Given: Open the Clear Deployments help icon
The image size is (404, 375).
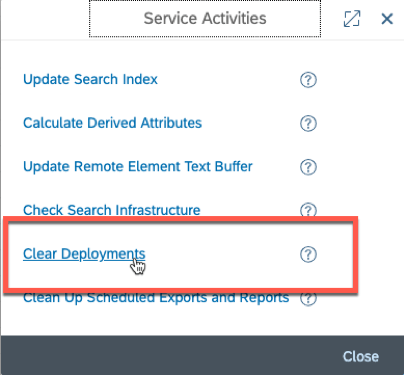Looking at the screenshot, I should pos(308,255).
